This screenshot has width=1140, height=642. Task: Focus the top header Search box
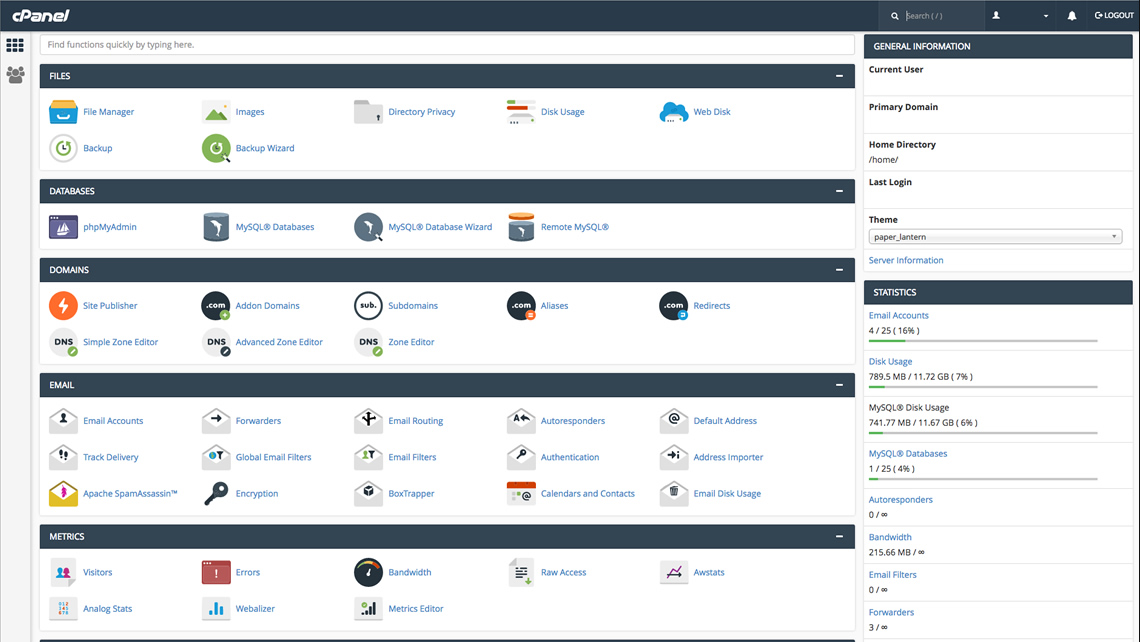[x=942, y=15]
